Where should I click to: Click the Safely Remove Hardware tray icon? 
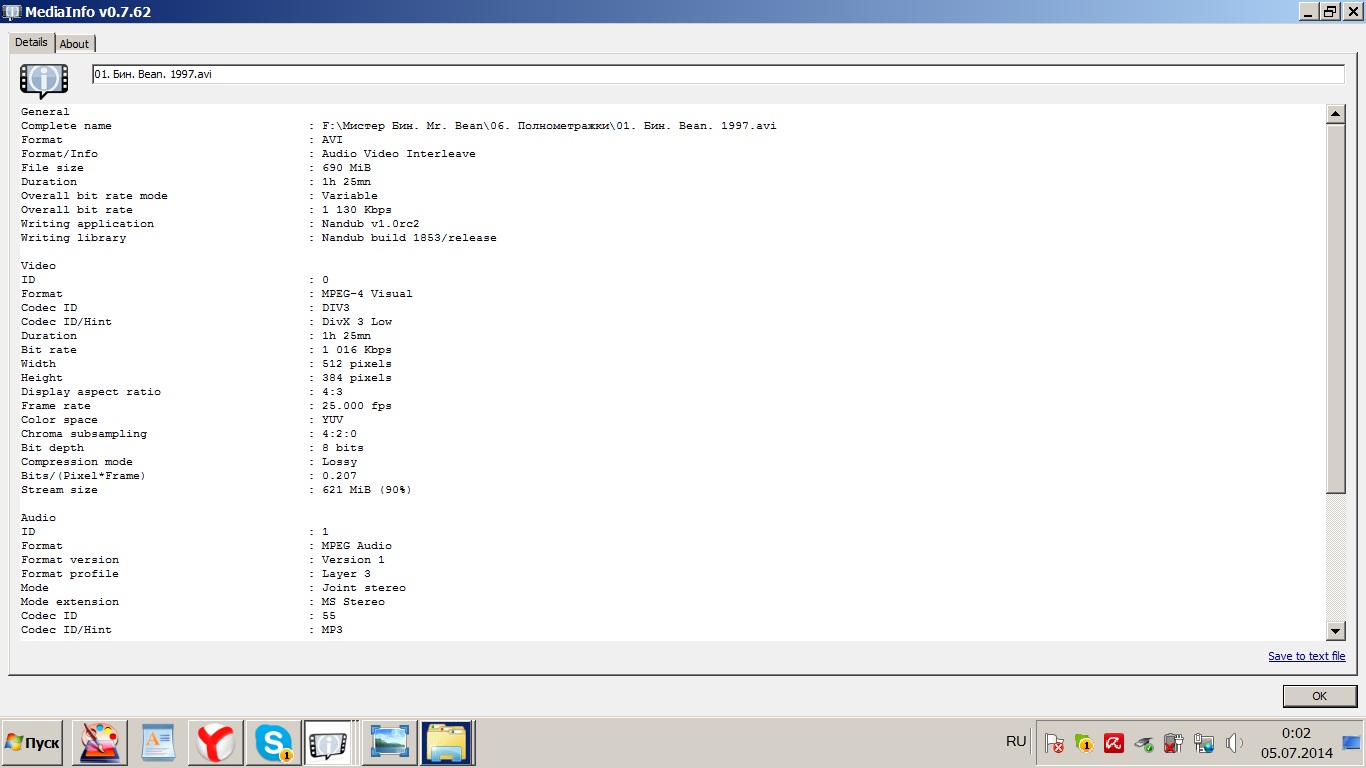(1144, 743)
